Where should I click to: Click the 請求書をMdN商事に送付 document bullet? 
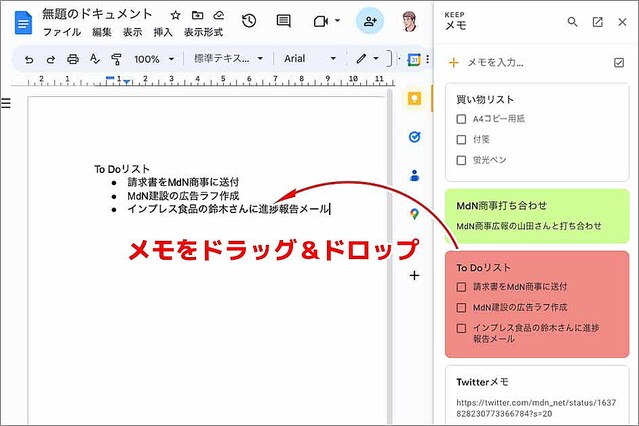click(x=183, y=182)
